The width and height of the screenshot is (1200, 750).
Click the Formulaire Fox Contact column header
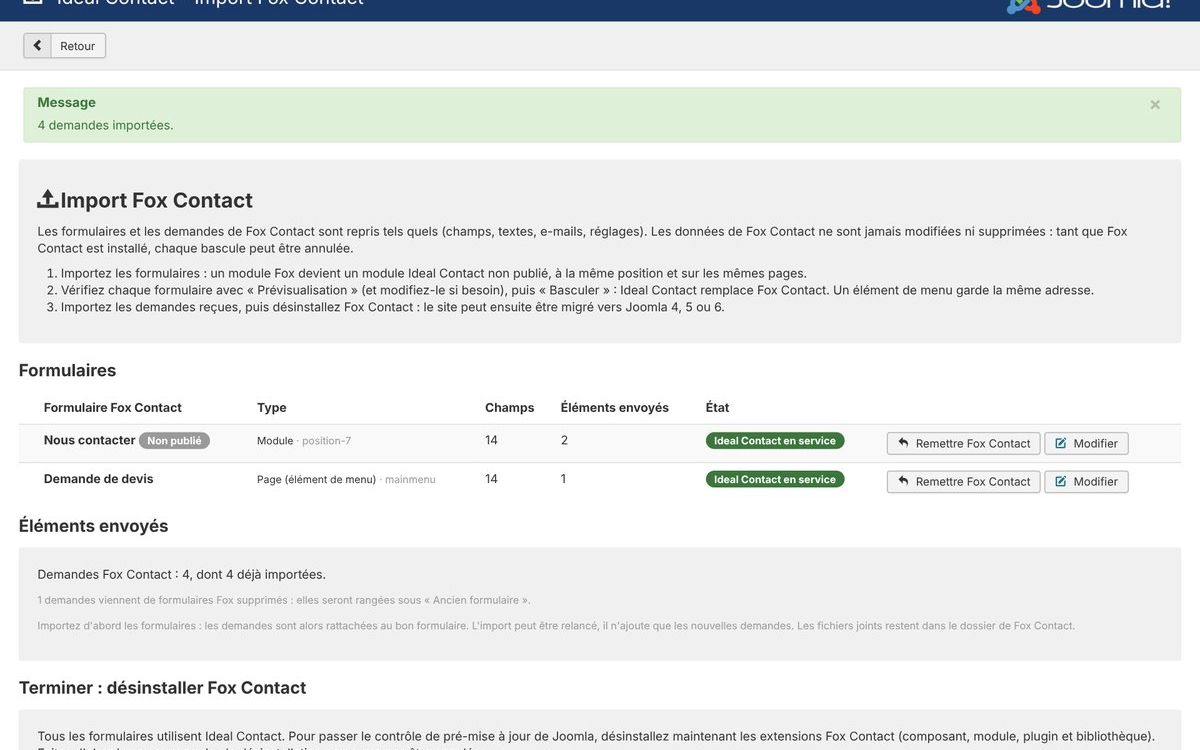coord(113,407)
